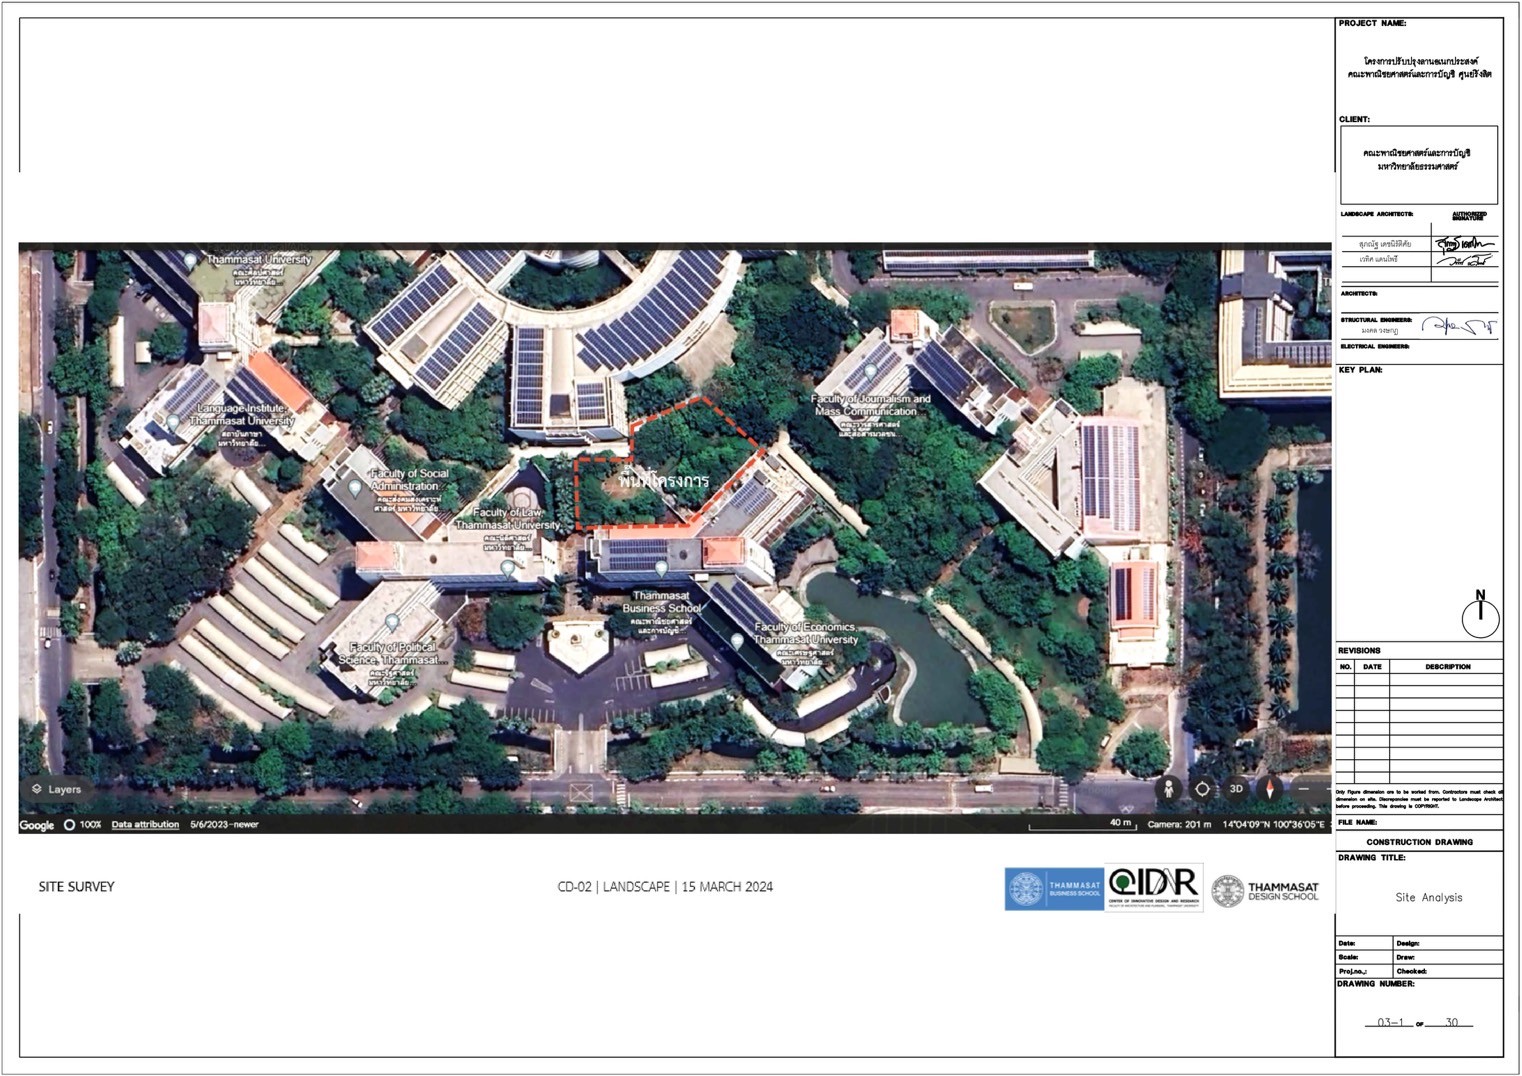
Task: Select the Pegman street view icon
Action: coord(1168,789)
